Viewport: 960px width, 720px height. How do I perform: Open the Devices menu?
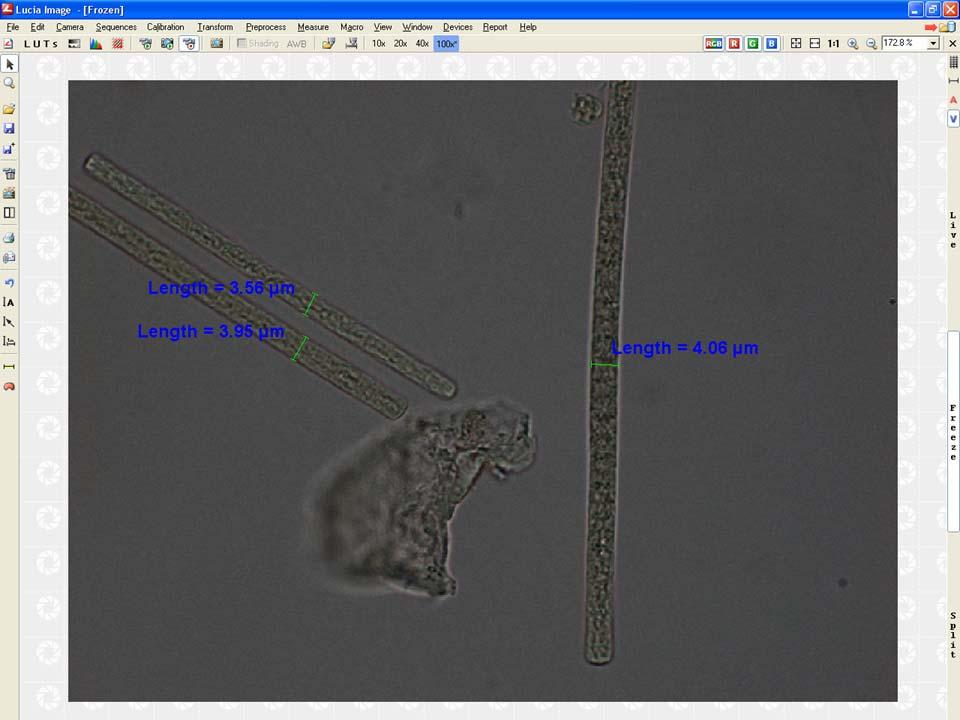pyautogui.click(x=457, y=27)
